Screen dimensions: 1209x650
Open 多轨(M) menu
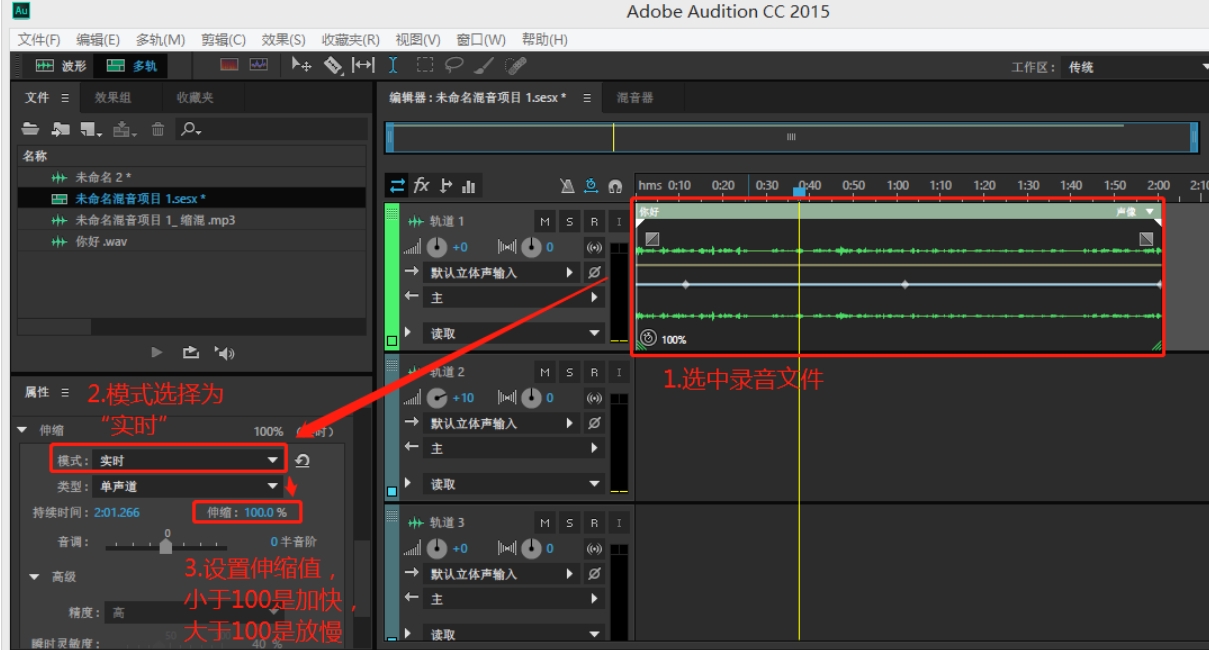point(160,40)
